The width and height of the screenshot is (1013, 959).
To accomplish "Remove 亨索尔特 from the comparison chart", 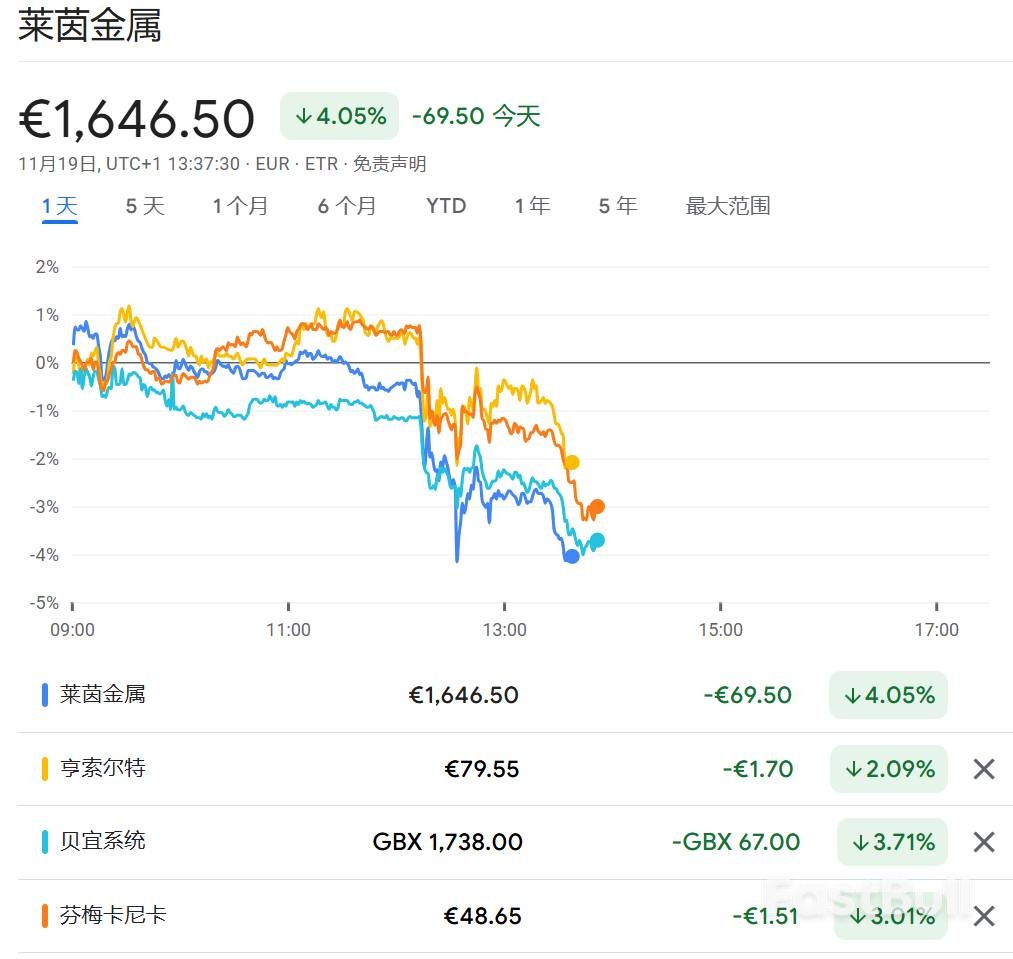I will 983,769.
